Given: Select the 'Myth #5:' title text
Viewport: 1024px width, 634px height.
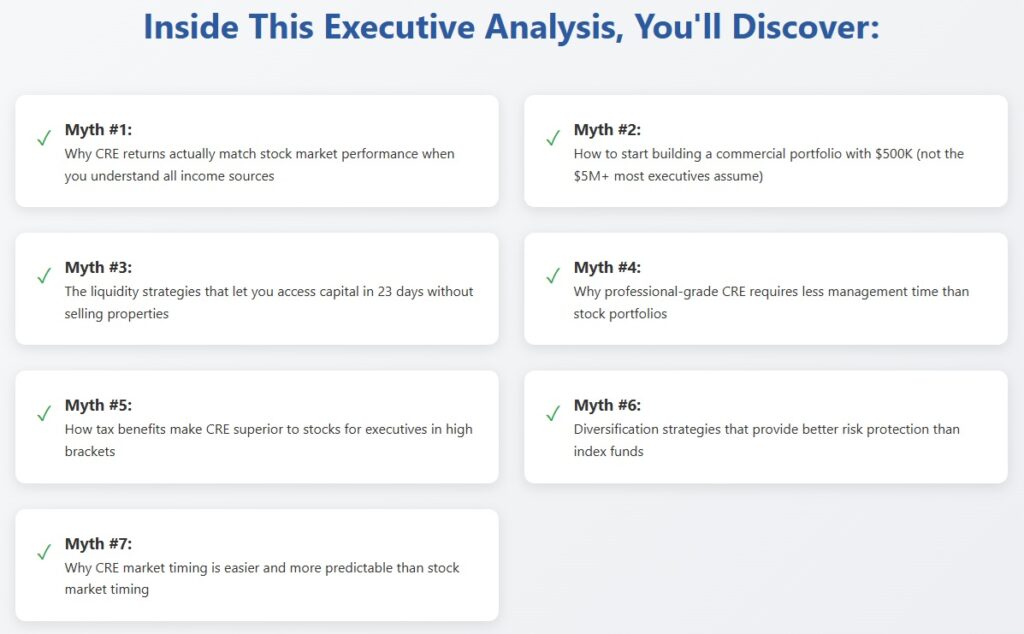Looking at the screenshot, I should click(98, 405).
